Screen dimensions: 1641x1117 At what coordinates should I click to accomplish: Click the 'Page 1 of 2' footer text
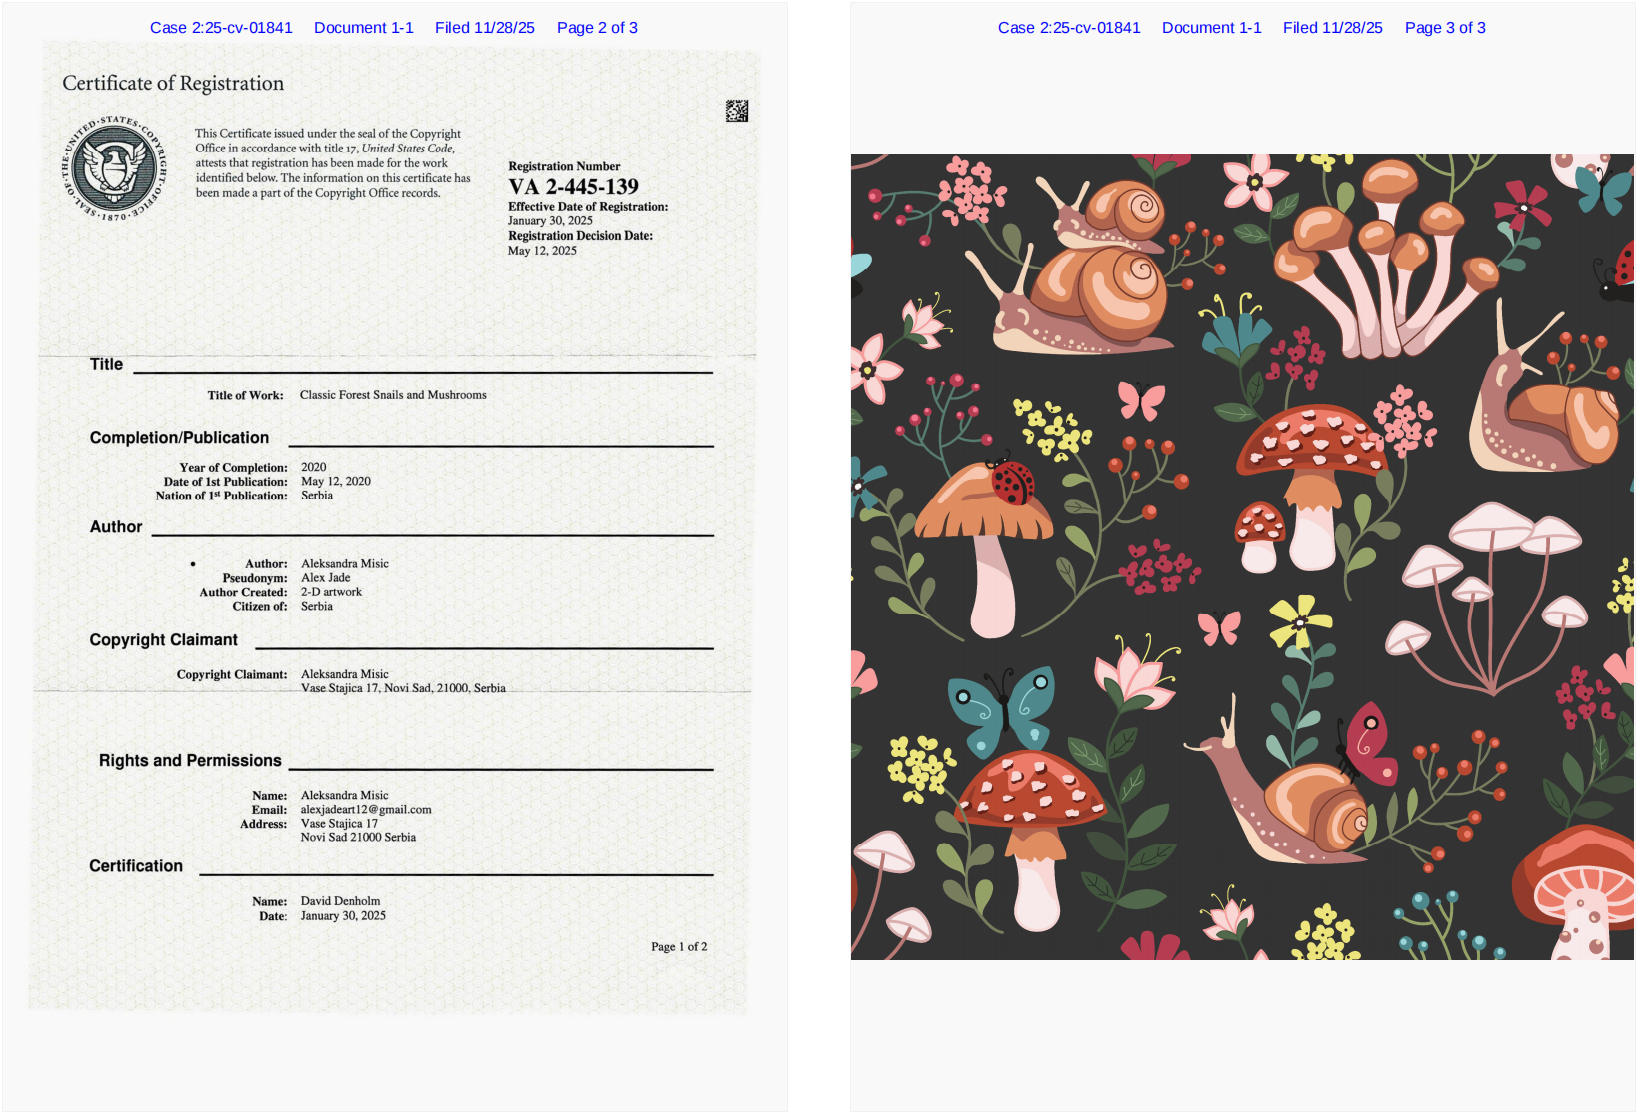[x=679, y=947]
